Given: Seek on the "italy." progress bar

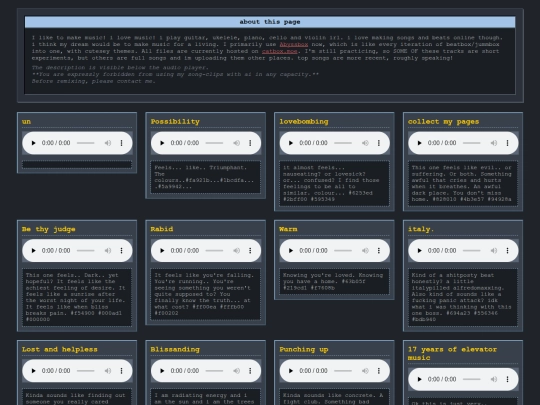Looking at the screenshot, I should tap(471, 250).
